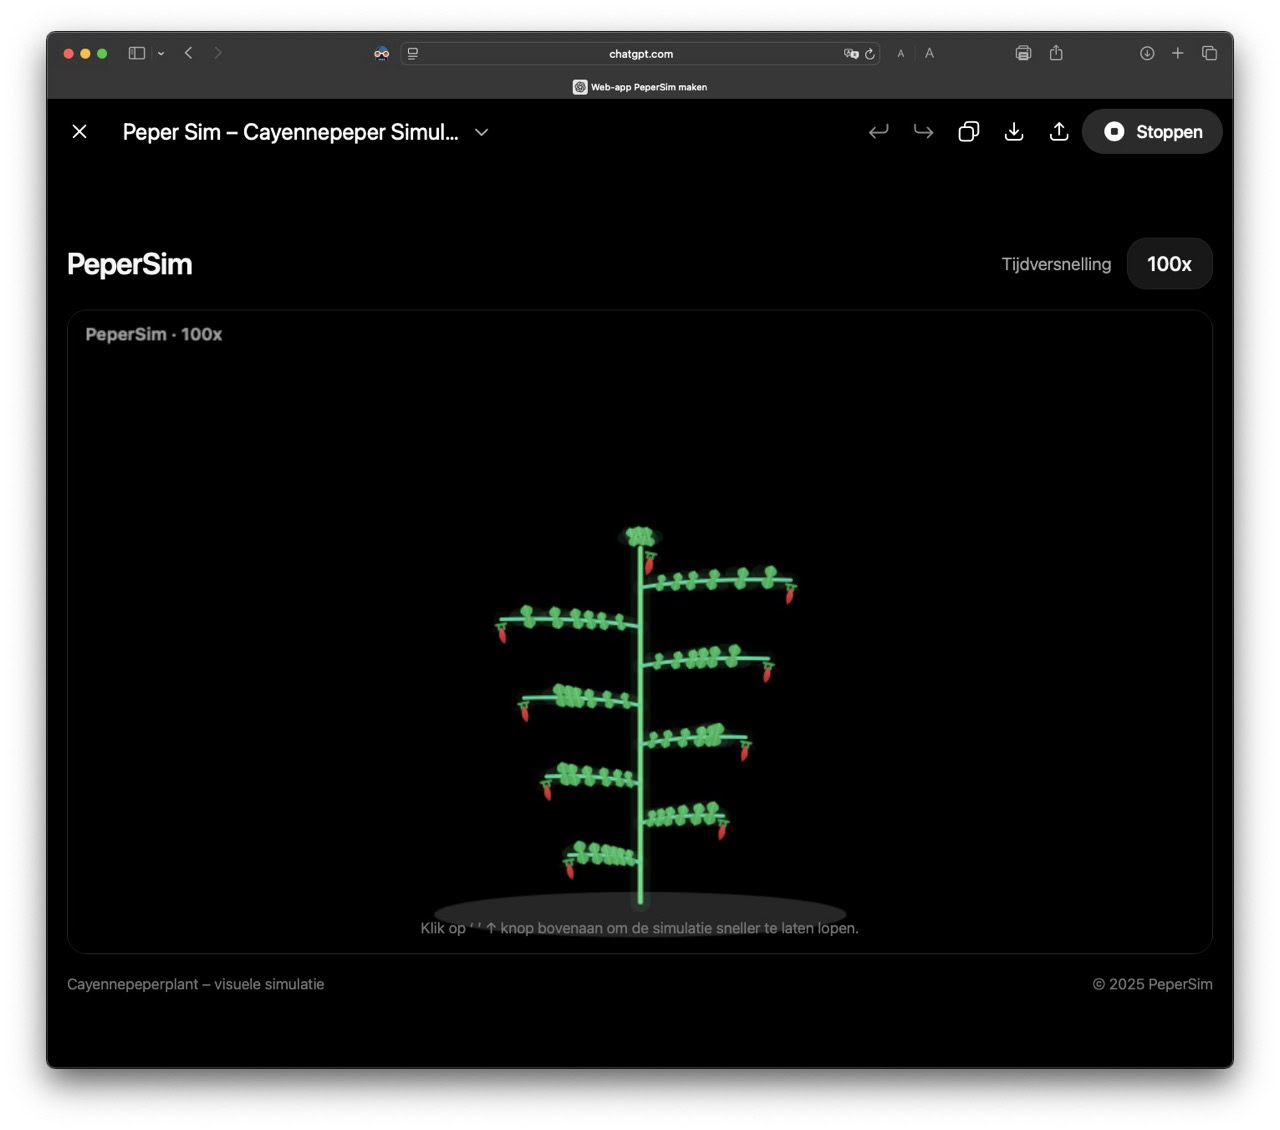Screen dimensions: 1280x1130
Task: Click the undo arrow in canvas header
Action: click(878, 132)
